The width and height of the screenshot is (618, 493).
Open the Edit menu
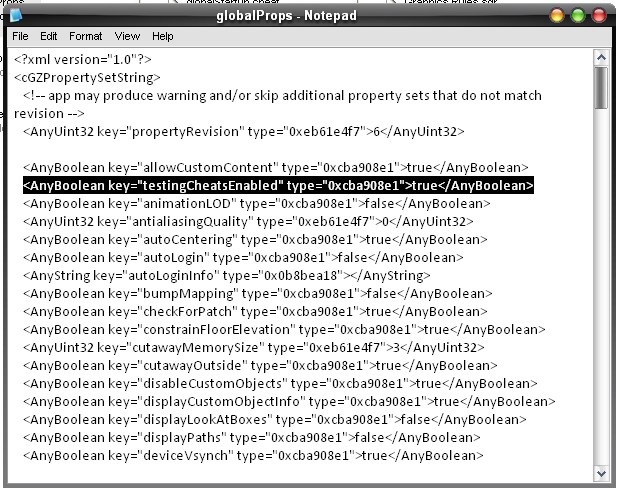click(x=48, y=36)
